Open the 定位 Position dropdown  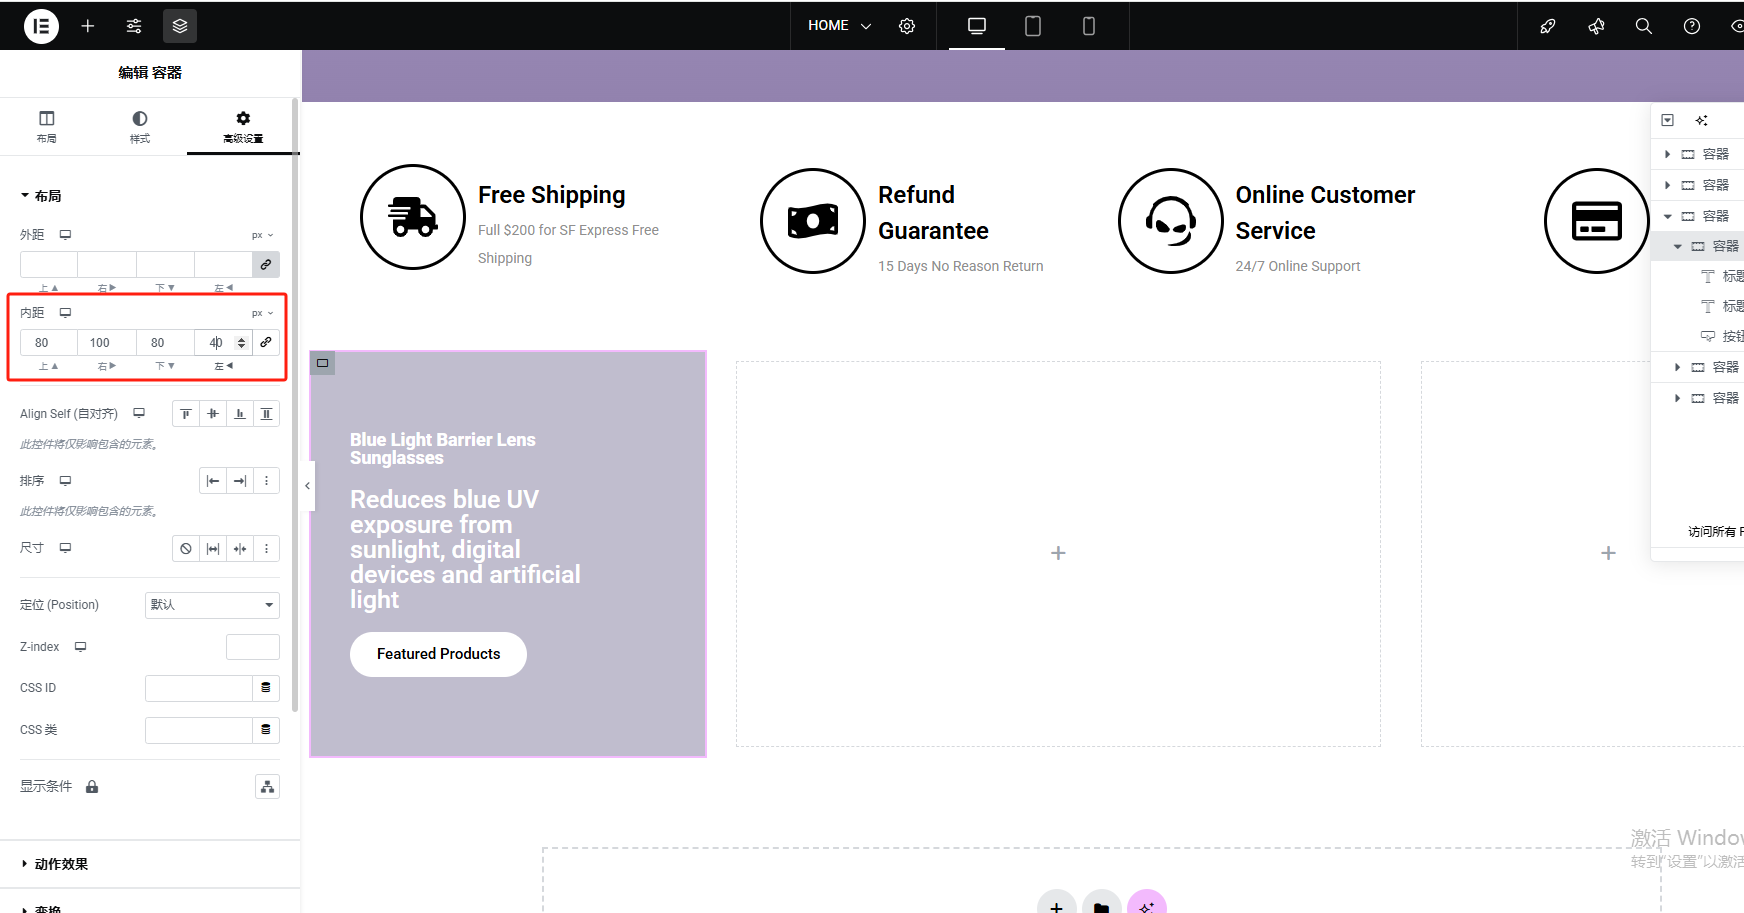212,605
